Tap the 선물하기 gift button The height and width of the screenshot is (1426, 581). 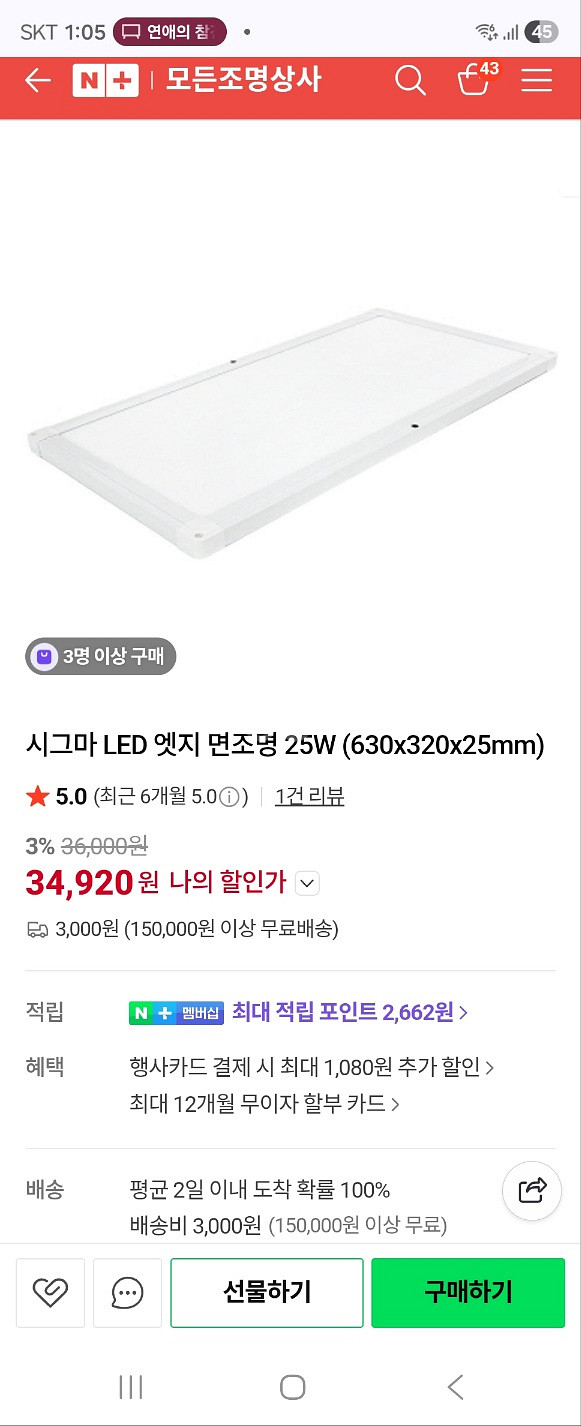tap(266, 1292)
